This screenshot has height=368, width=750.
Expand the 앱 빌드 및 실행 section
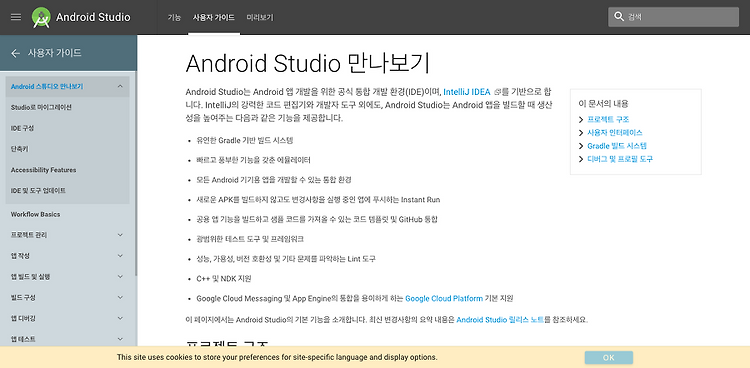[x=120, y=277]
